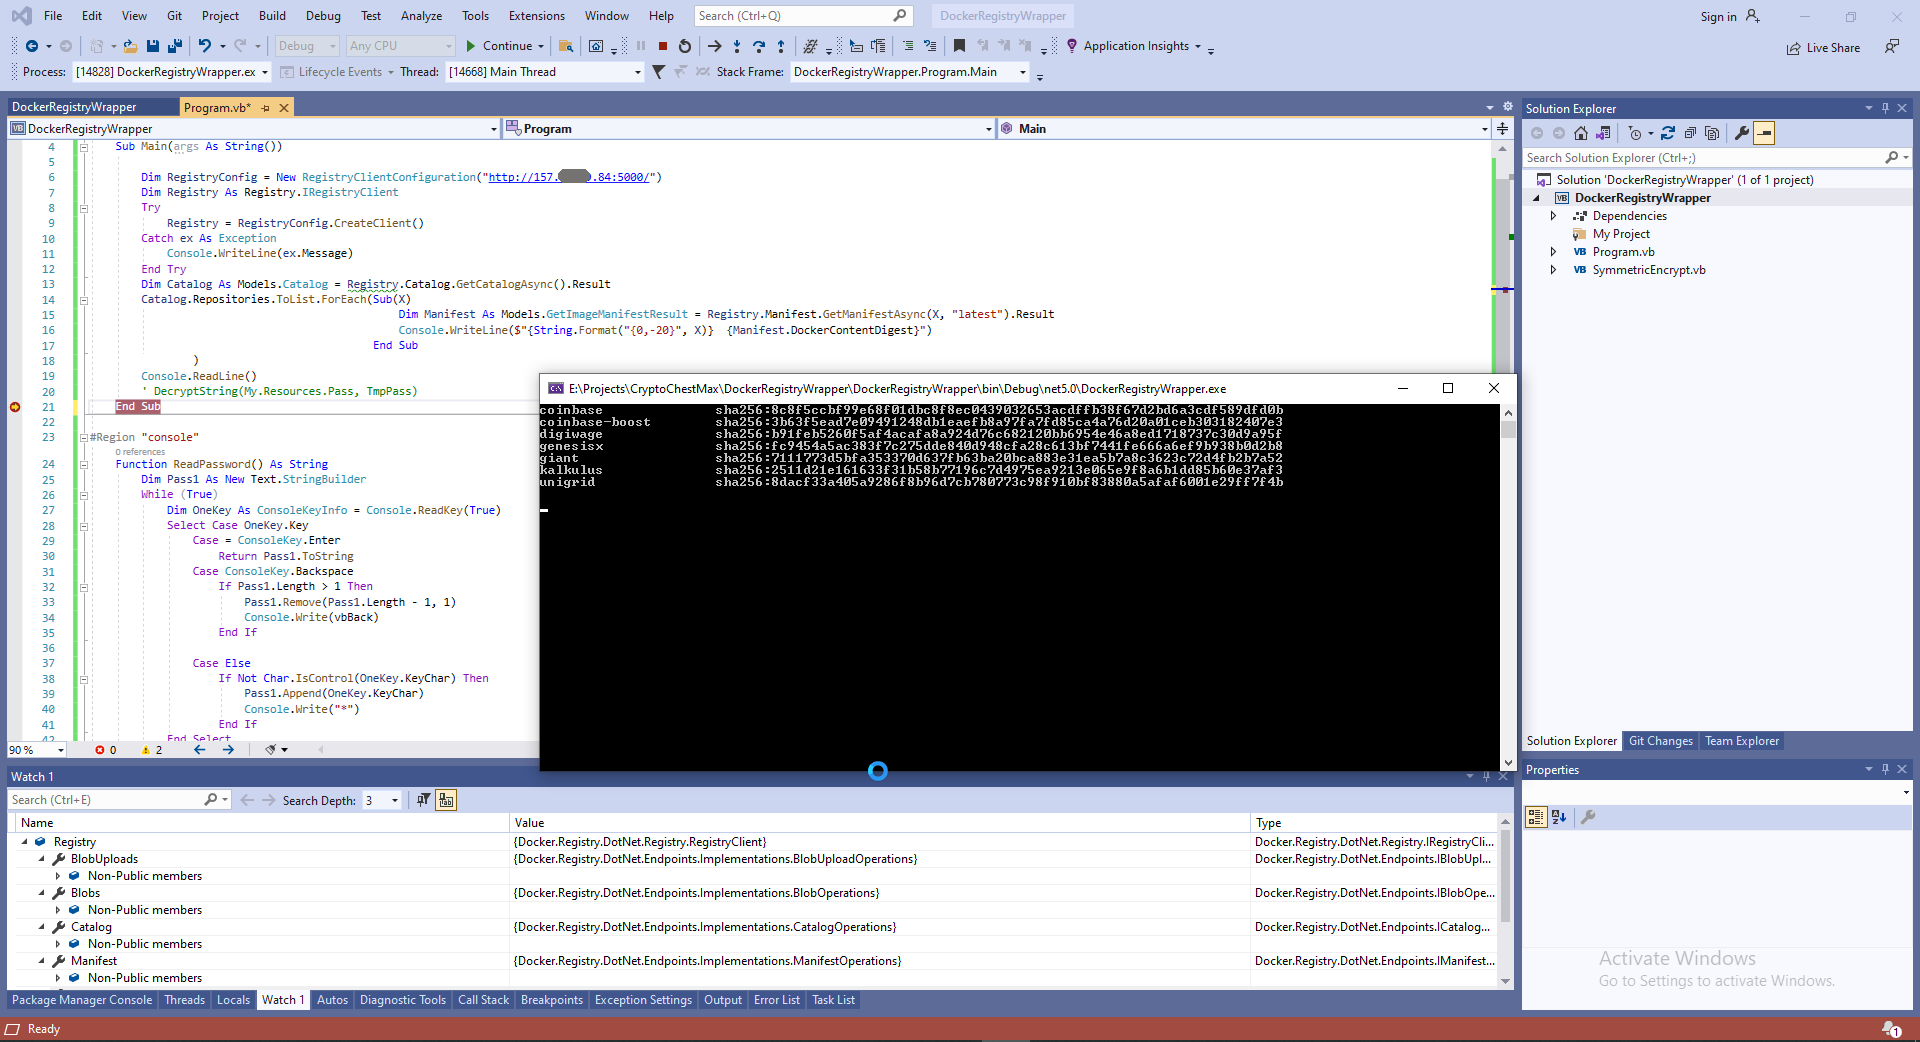Click the Save All icon

(x=175, y=46)
